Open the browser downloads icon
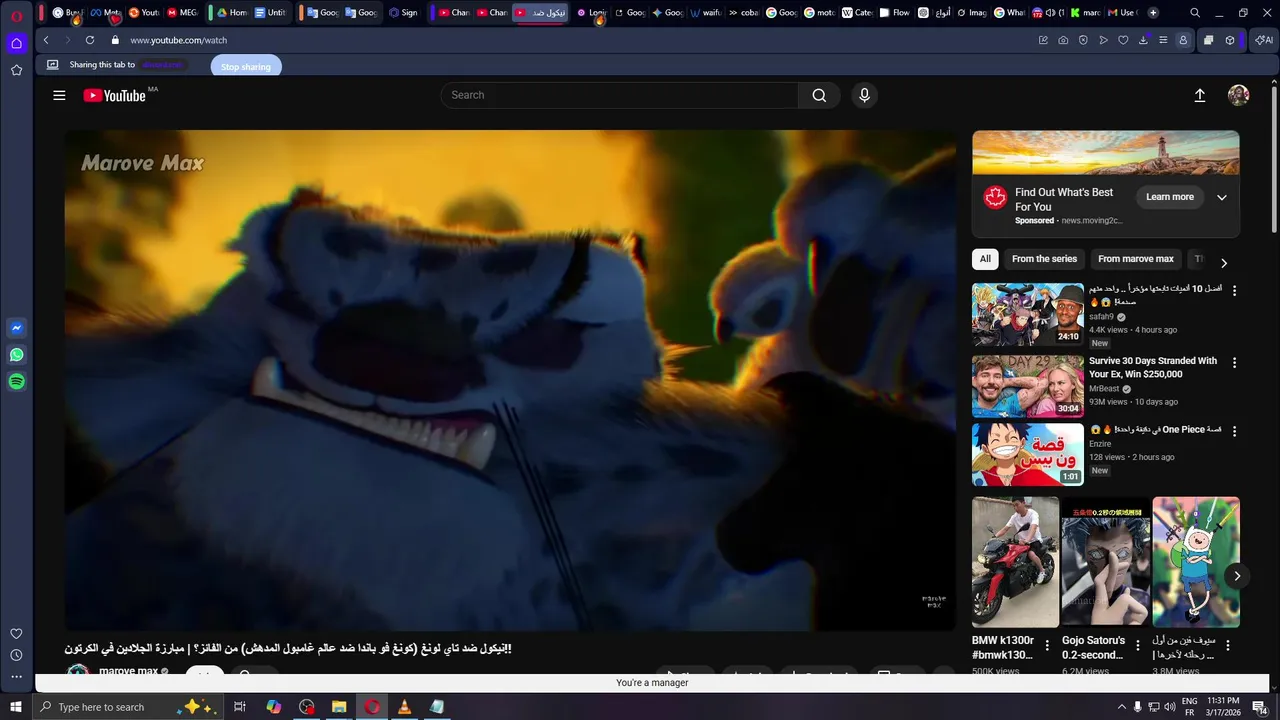 (x=1143, y=40)
